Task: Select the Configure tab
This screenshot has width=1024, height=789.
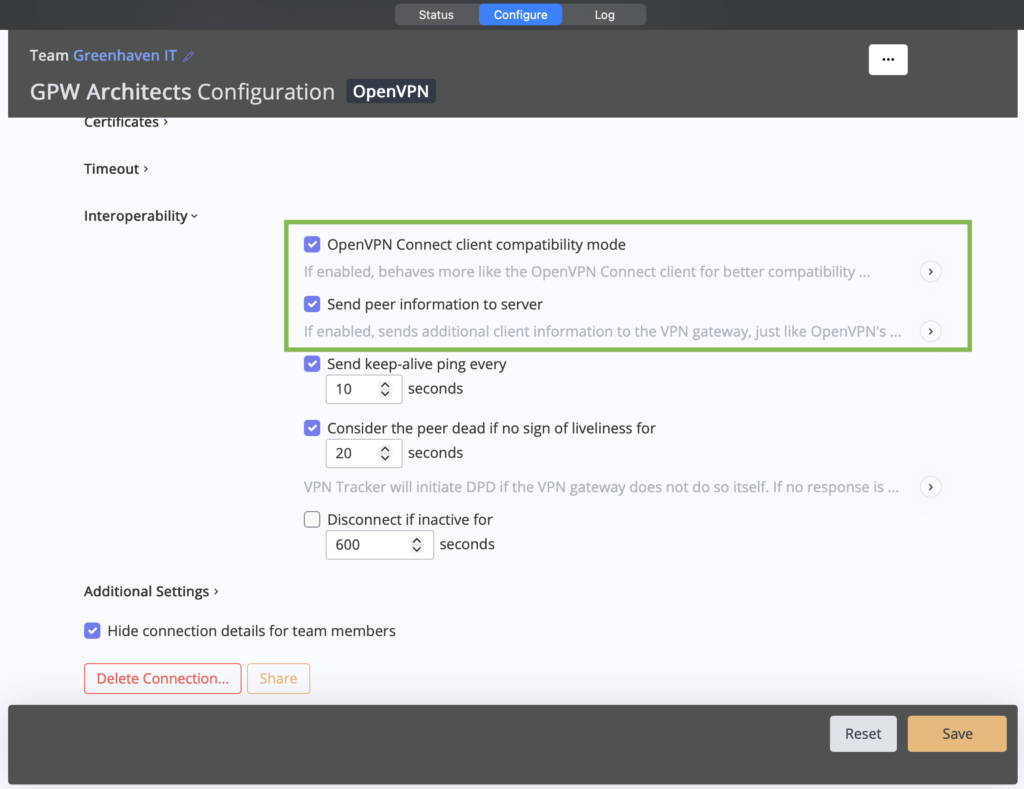Action: [x=520, y=14]
